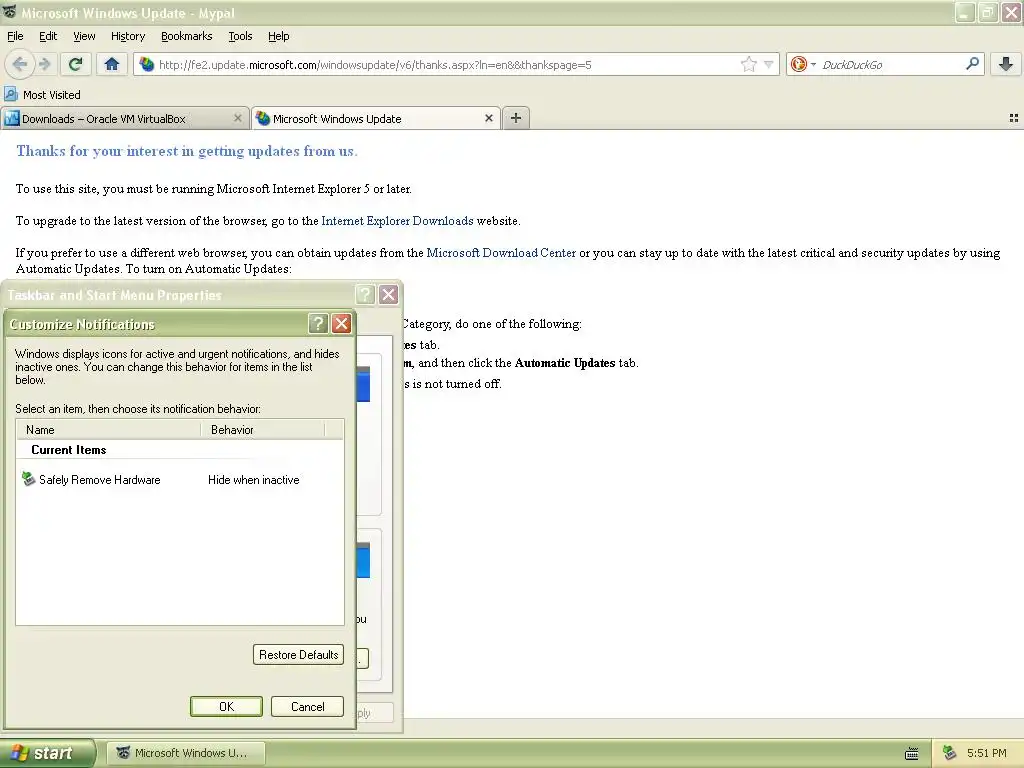Click the Microsoft Windows U... taskbar button
The width and height of the screenshot is (1024, 768).
[186, 753]
